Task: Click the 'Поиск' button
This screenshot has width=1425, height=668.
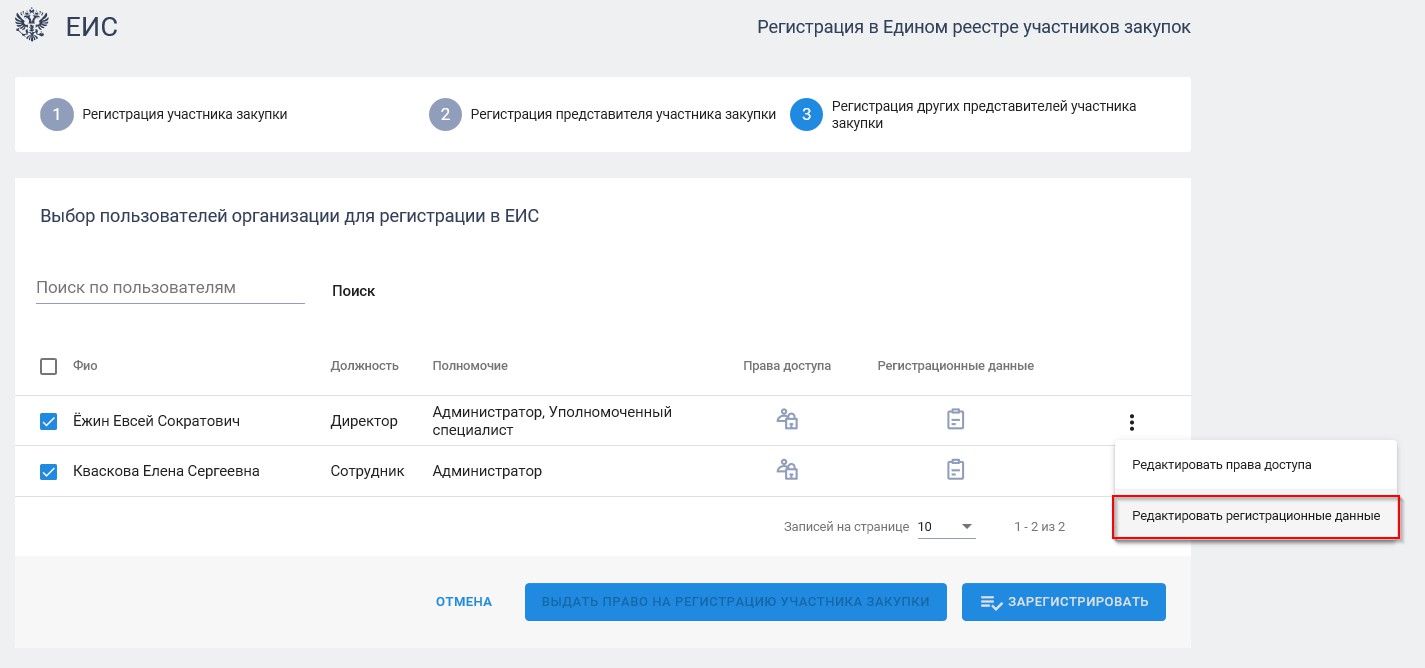Action: pos(354,291)
